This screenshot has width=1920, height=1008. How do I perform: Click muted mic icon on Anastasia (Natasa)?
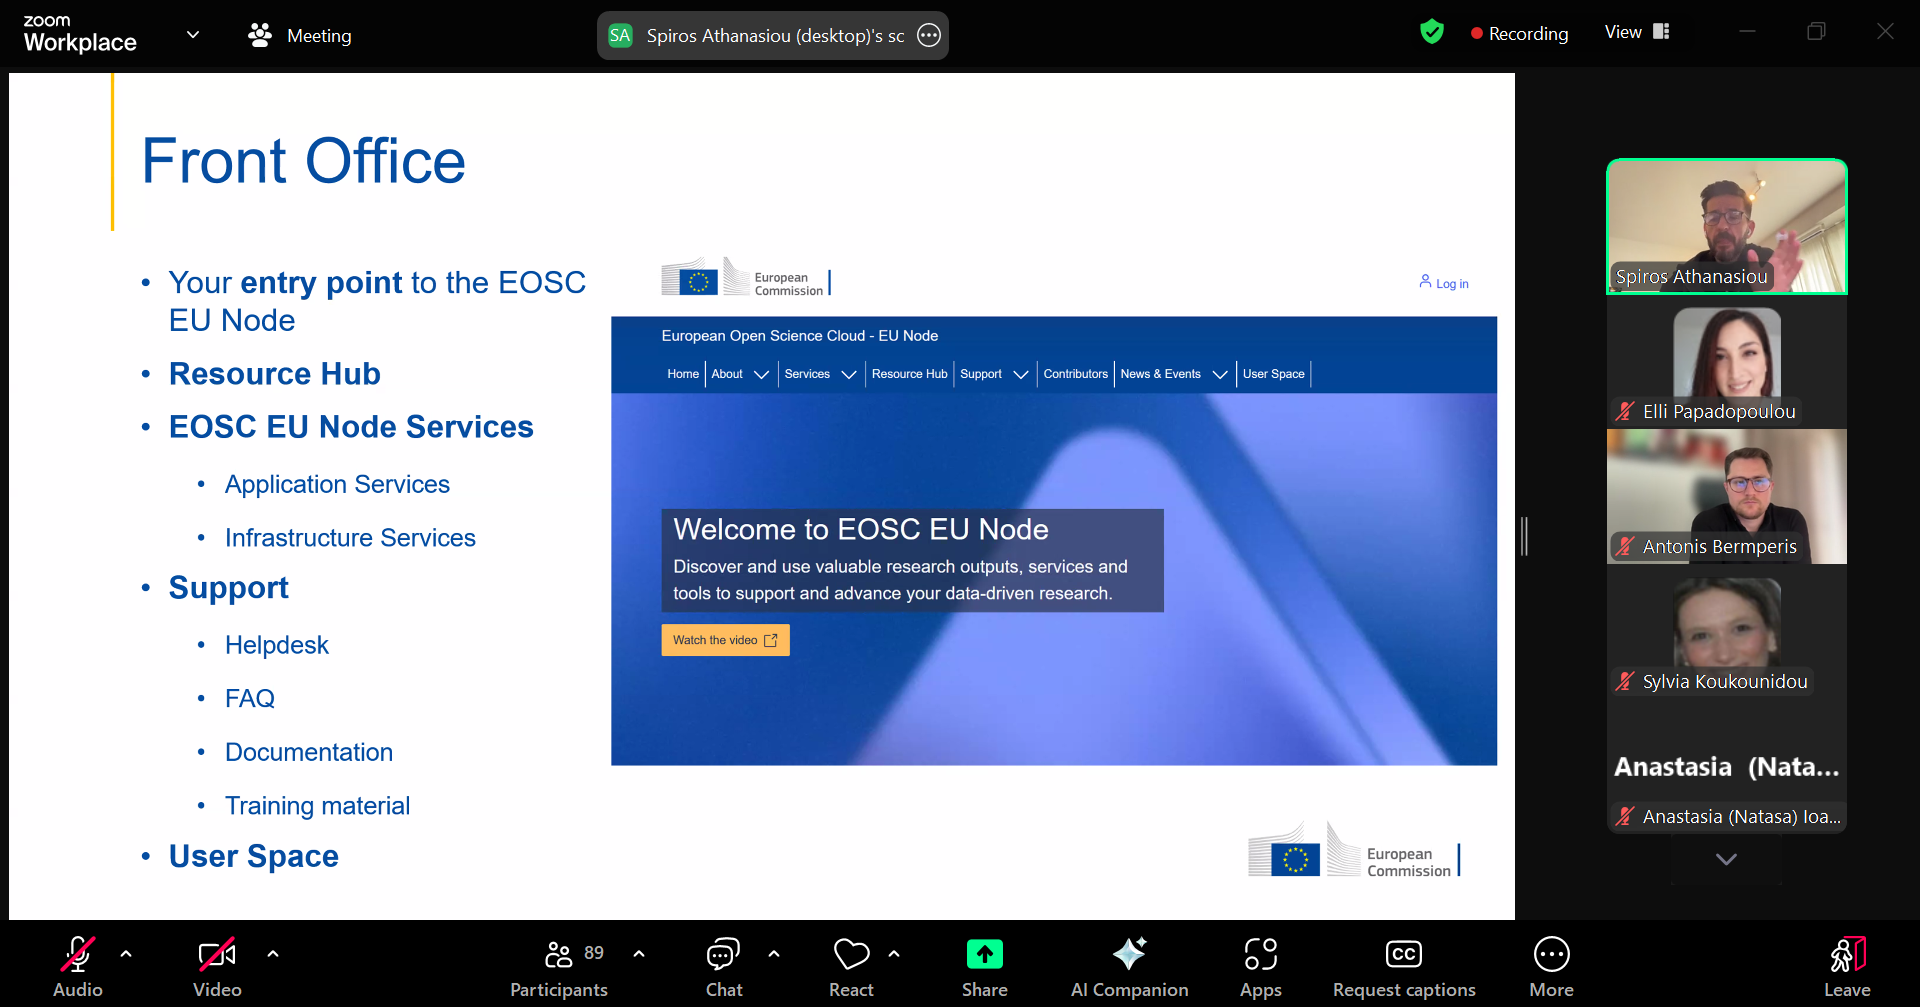(1625, 816)
